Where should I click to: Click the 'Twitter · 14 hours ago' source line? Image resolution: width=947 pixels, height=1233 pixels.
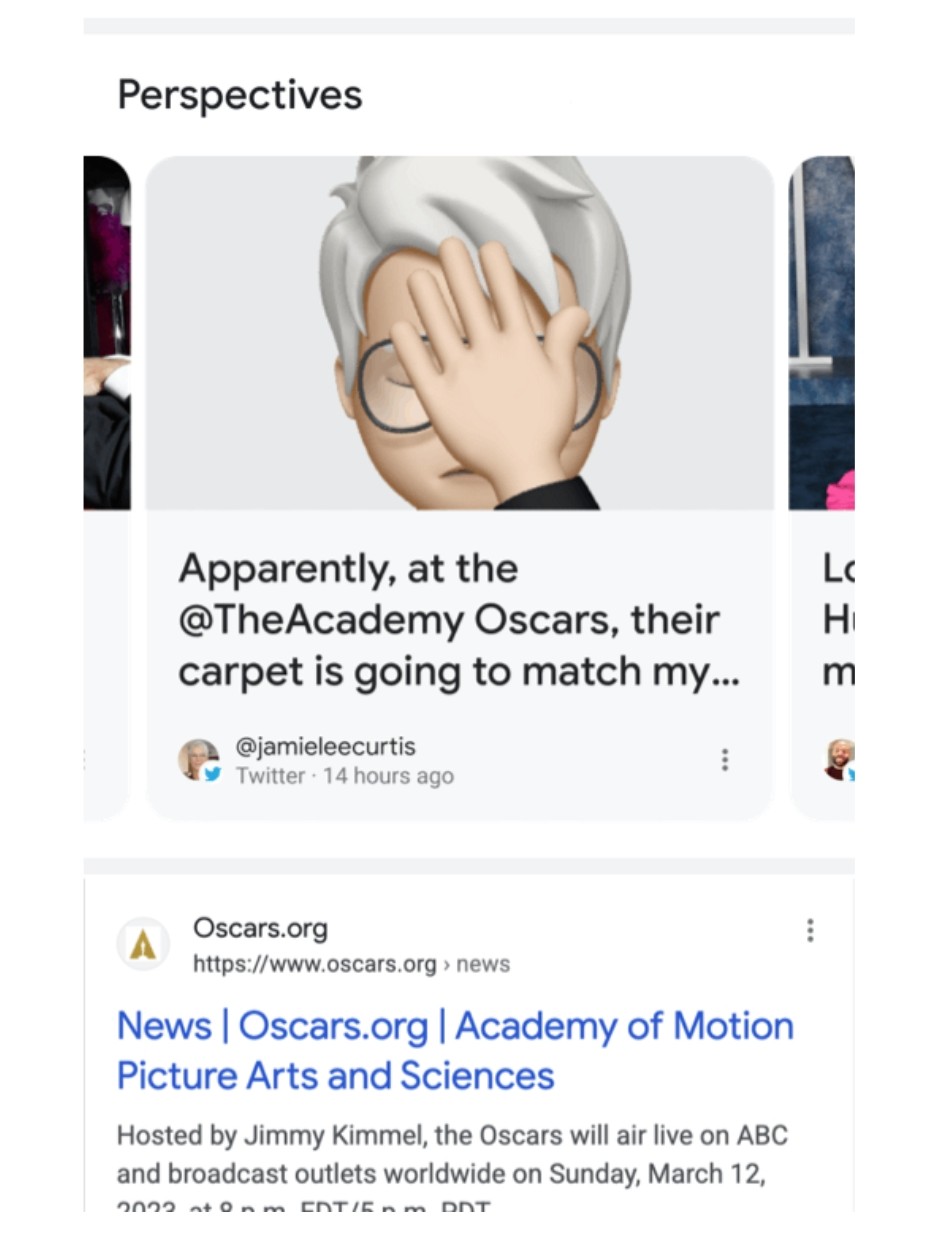tap(344, 776)
